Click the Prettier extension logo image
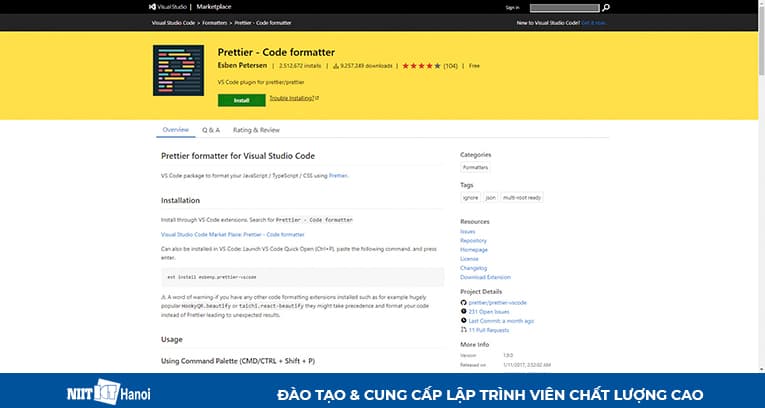 pyautogui.click(x=178, y=70)
